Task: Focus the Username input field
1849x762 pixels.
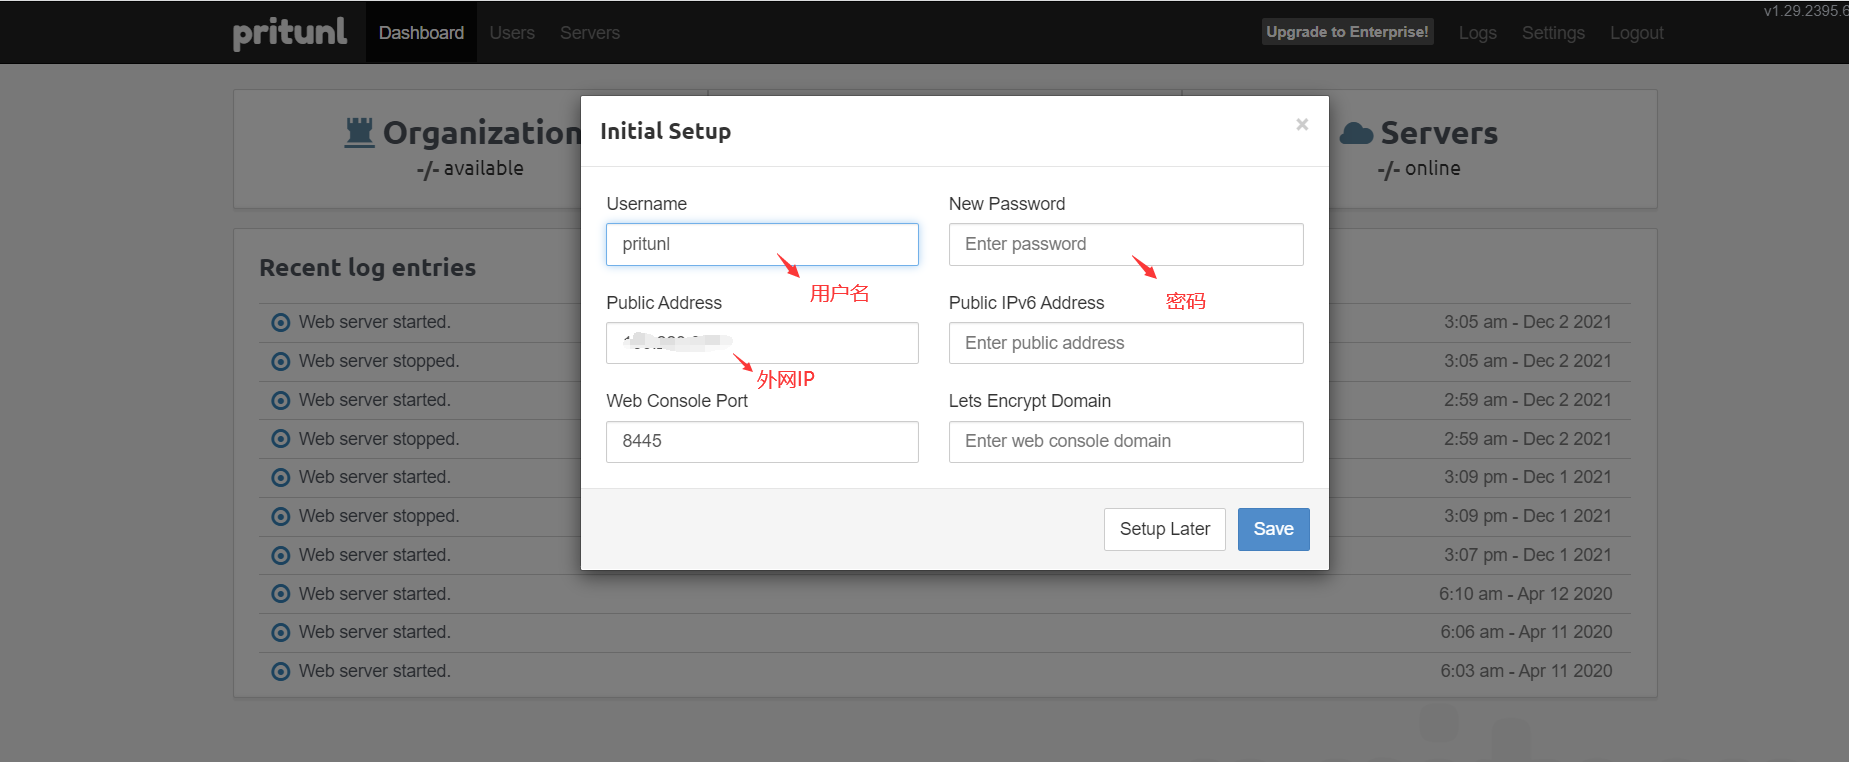Action: pyautogui.click(x=762, y=244)
